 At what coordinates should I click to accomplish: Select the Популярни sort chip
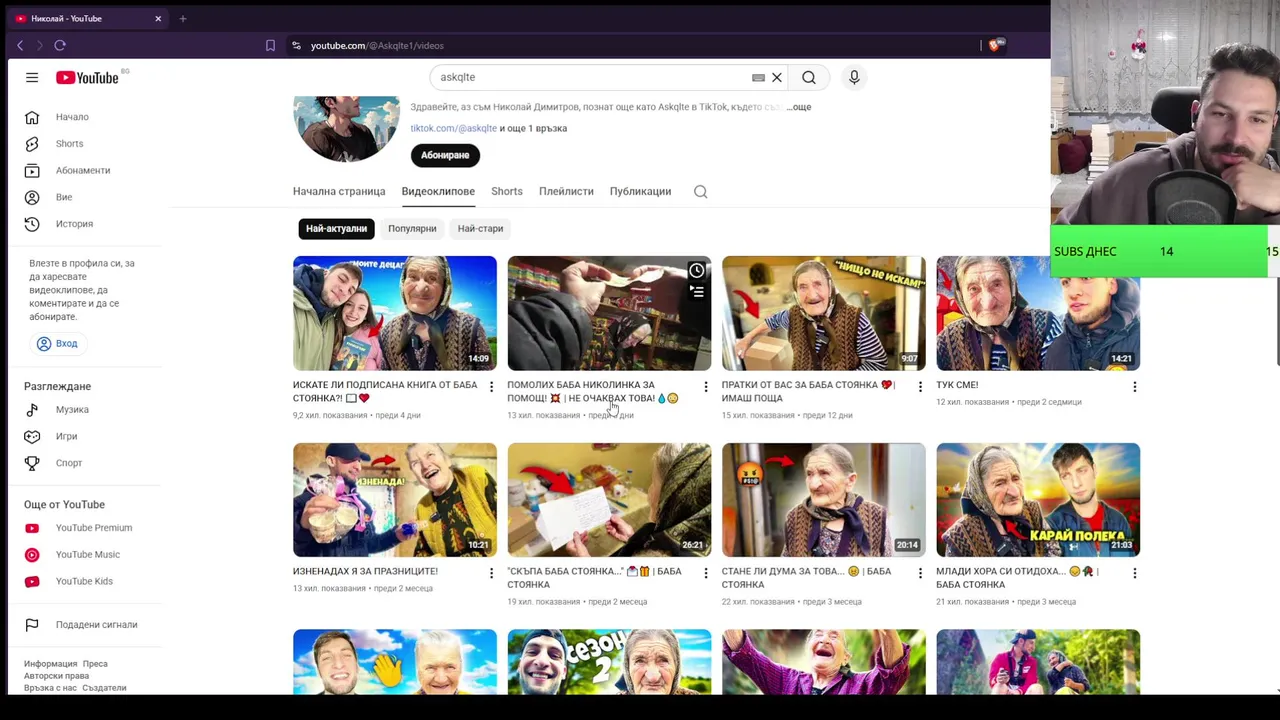point(412,229)
